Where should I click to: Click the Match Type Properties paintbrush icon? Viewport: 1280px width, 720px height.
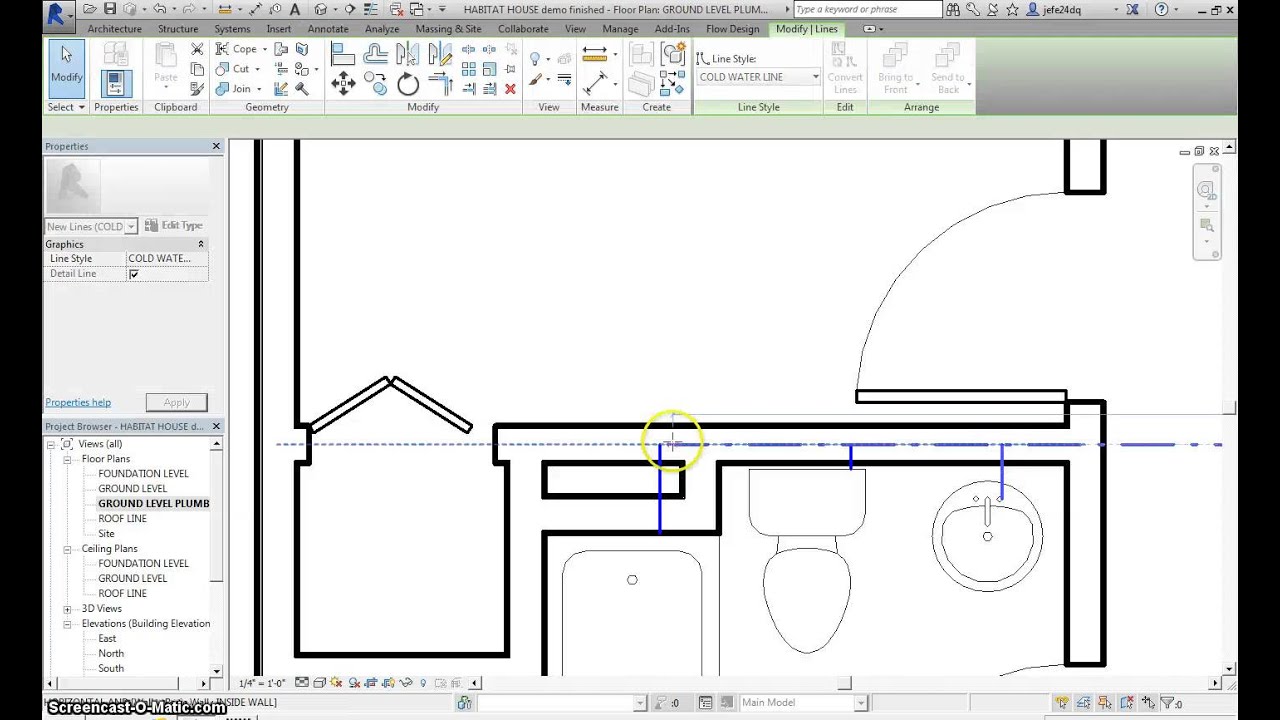[197, 89]
